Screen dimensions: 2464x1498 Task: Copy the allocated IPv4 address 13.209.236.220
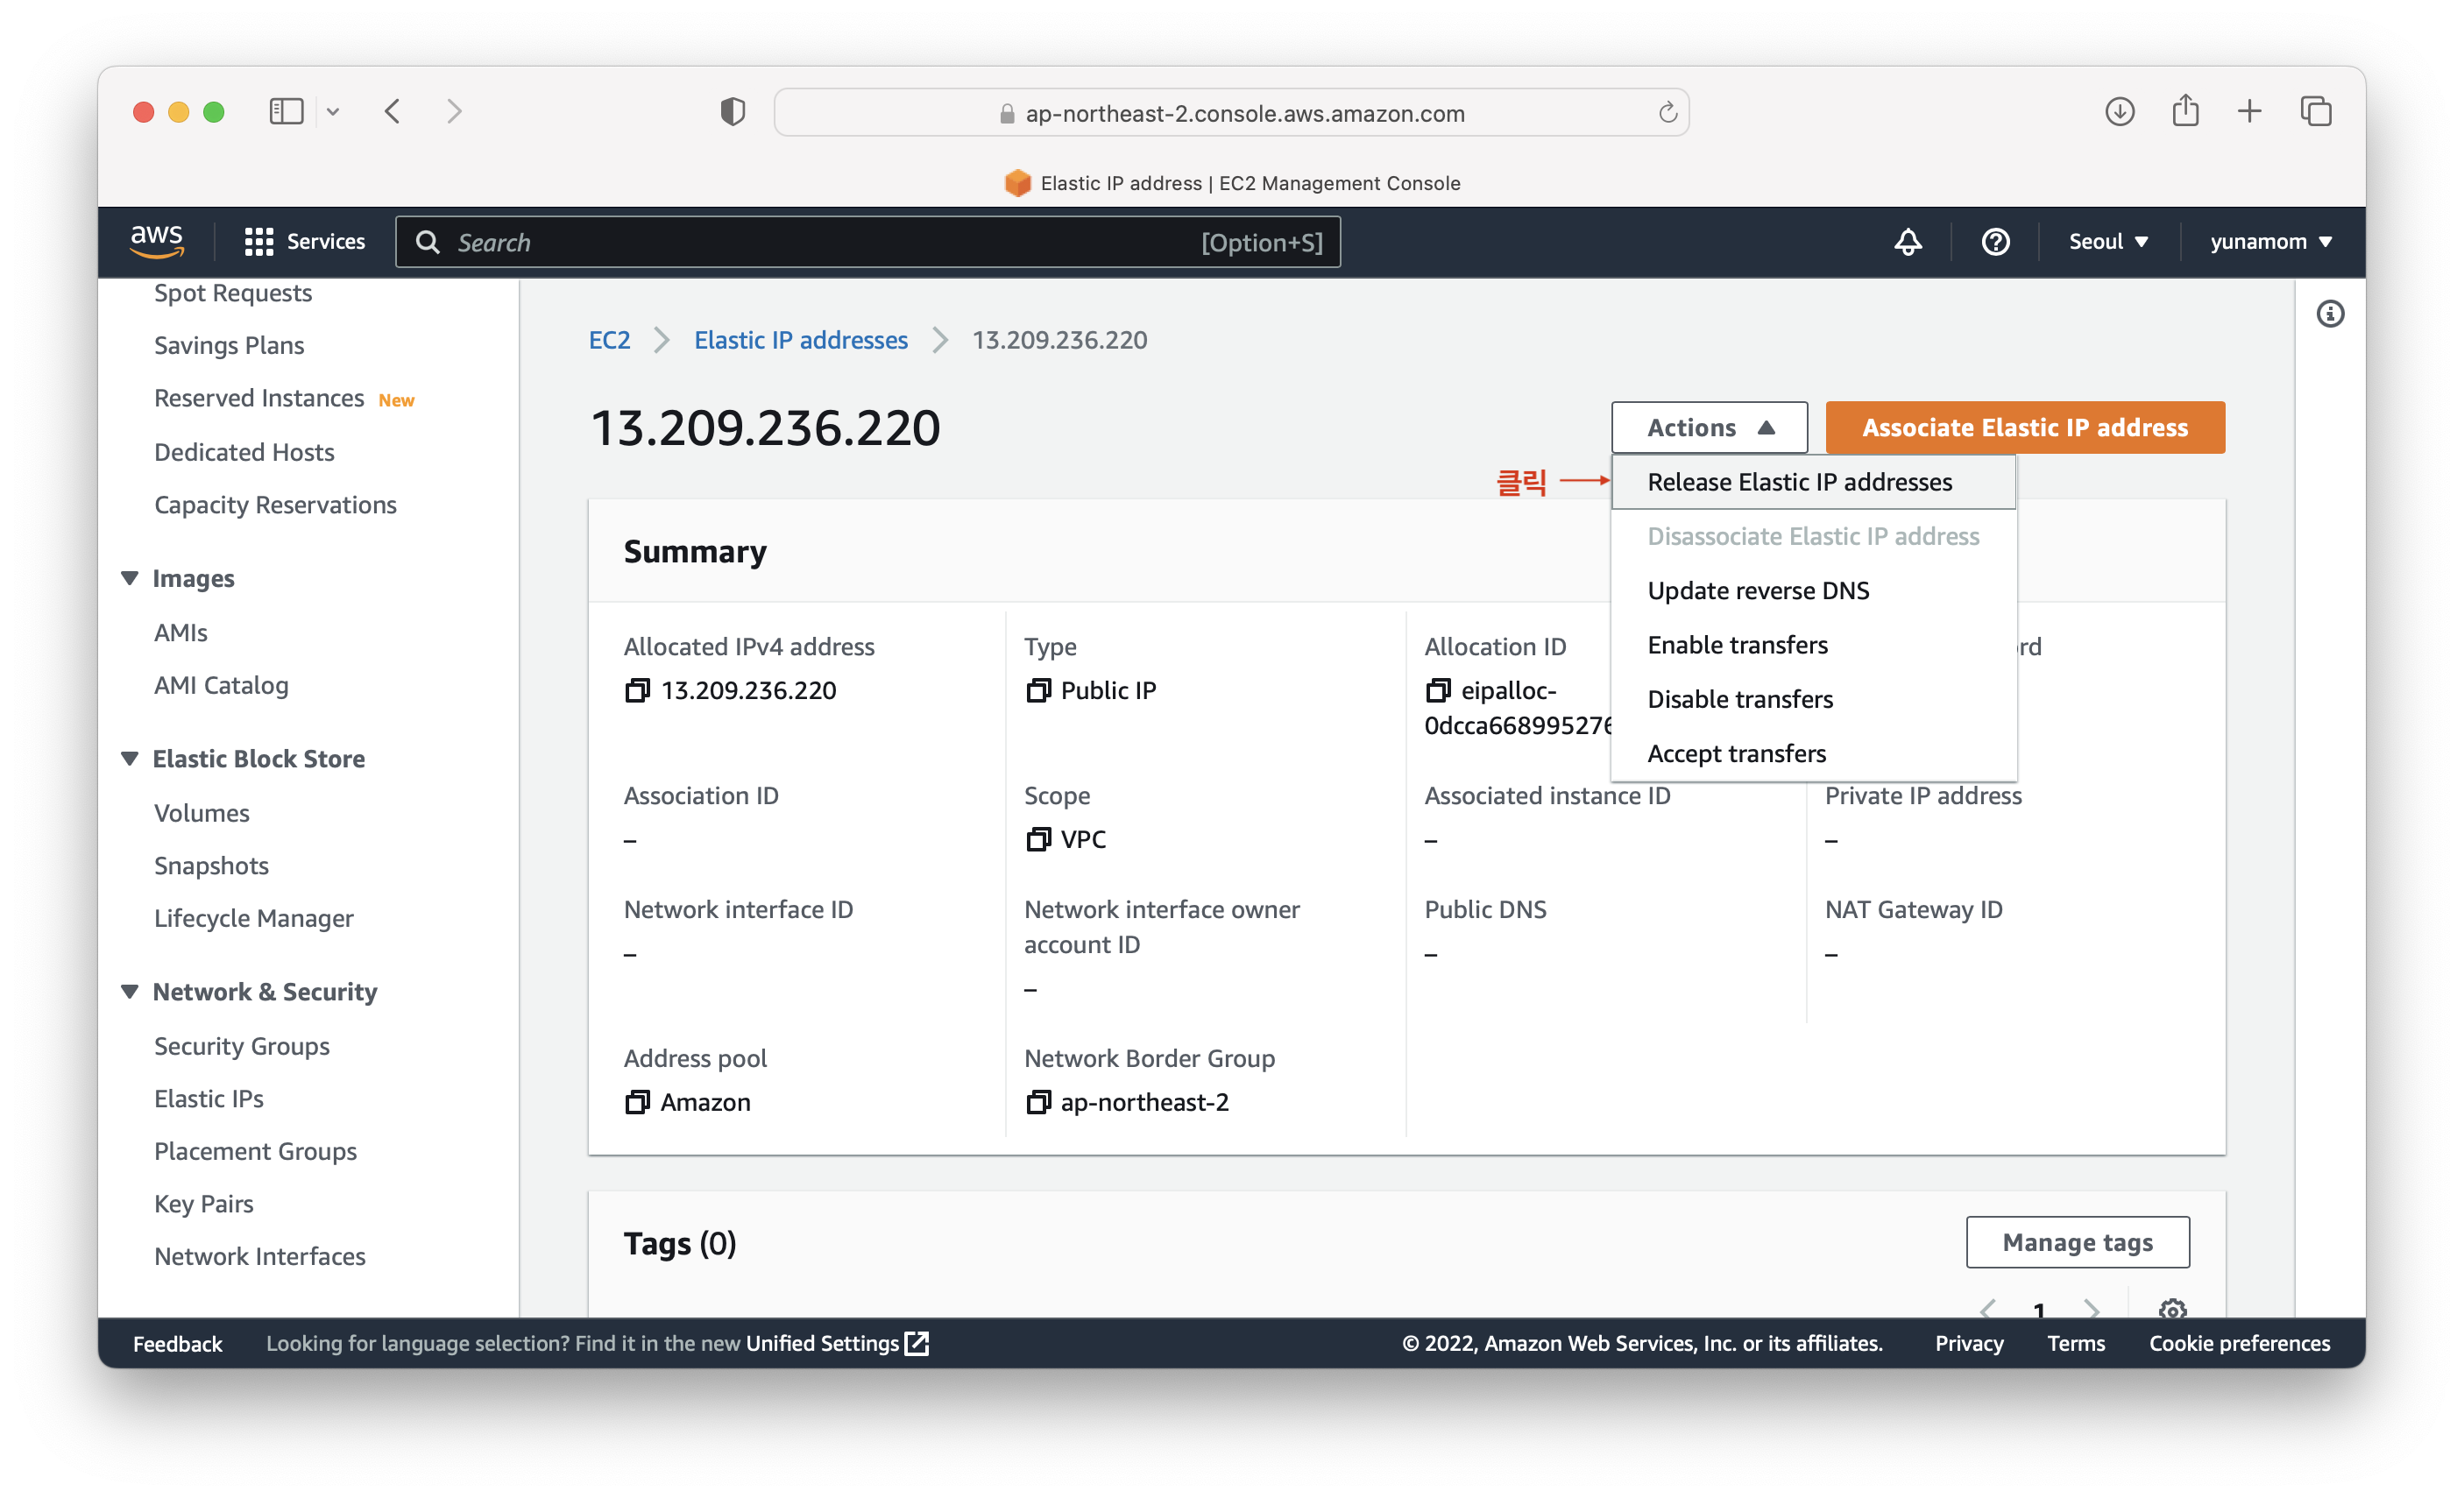point(637,690)
